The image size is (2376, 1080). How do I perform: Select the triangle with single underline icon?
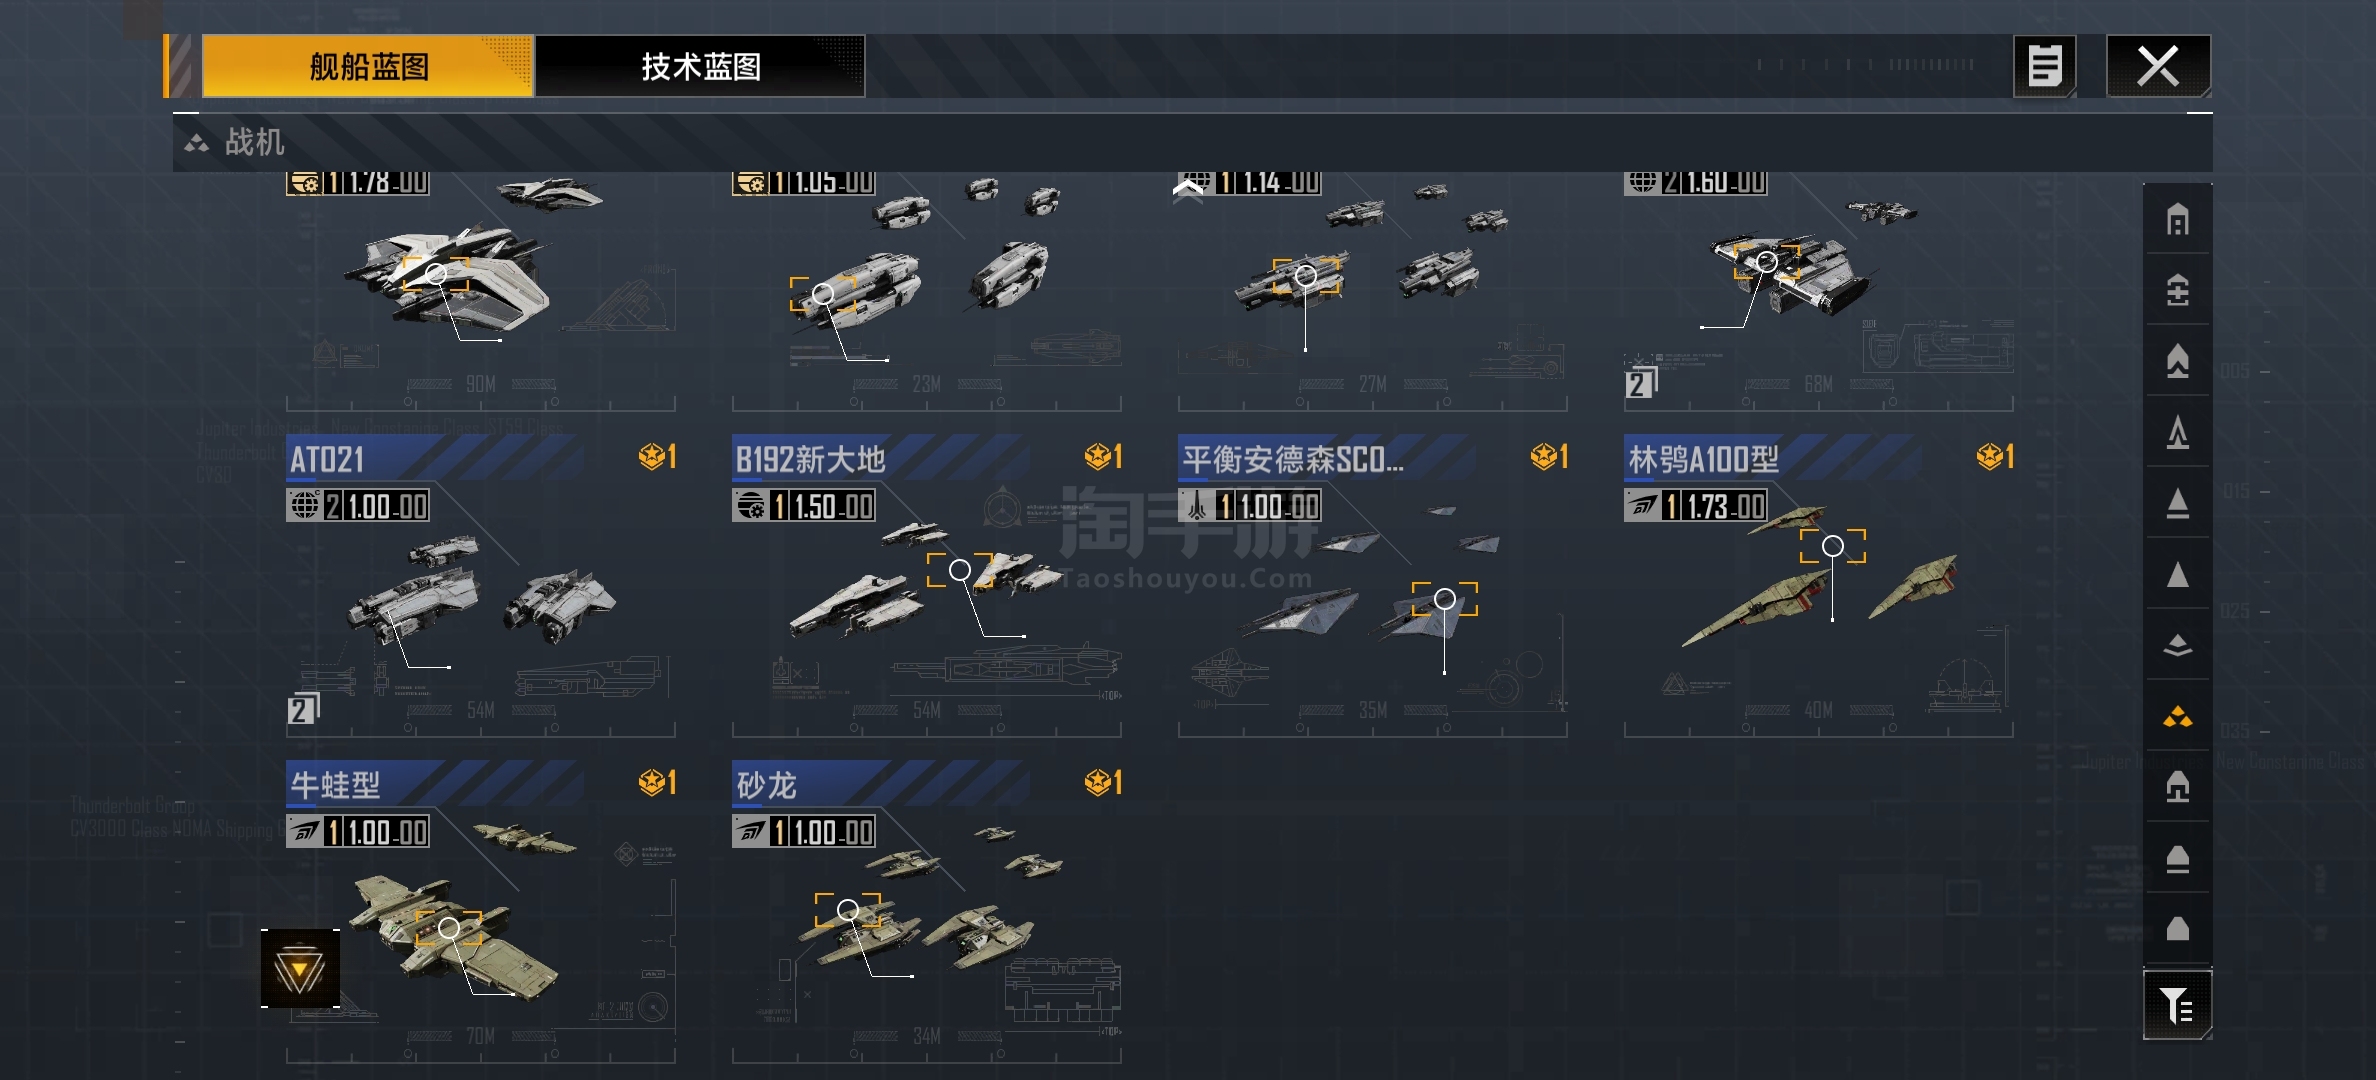pos(2177,504)
